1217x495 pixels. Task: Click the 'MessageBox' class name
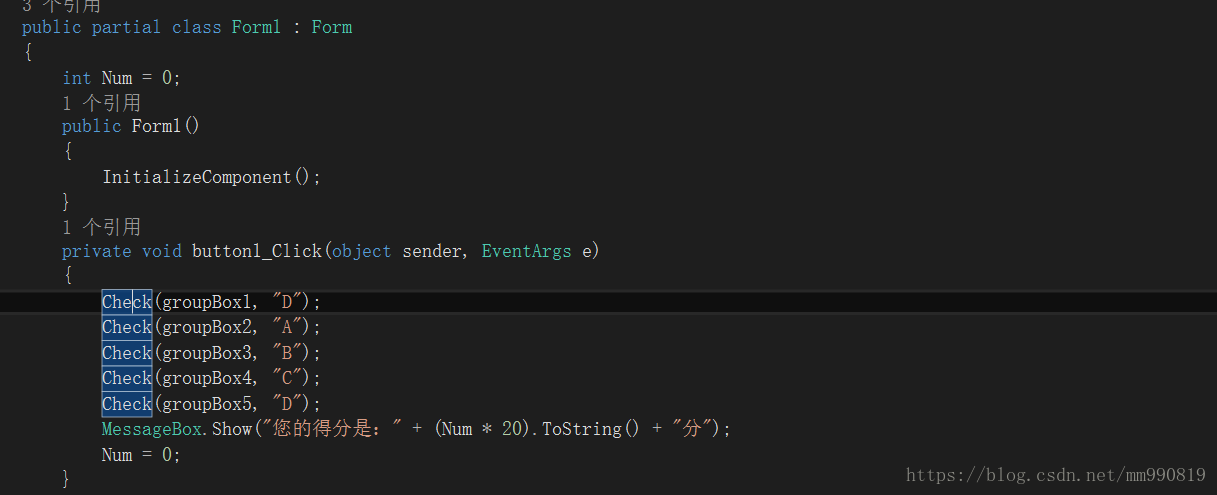coord(151,429)
